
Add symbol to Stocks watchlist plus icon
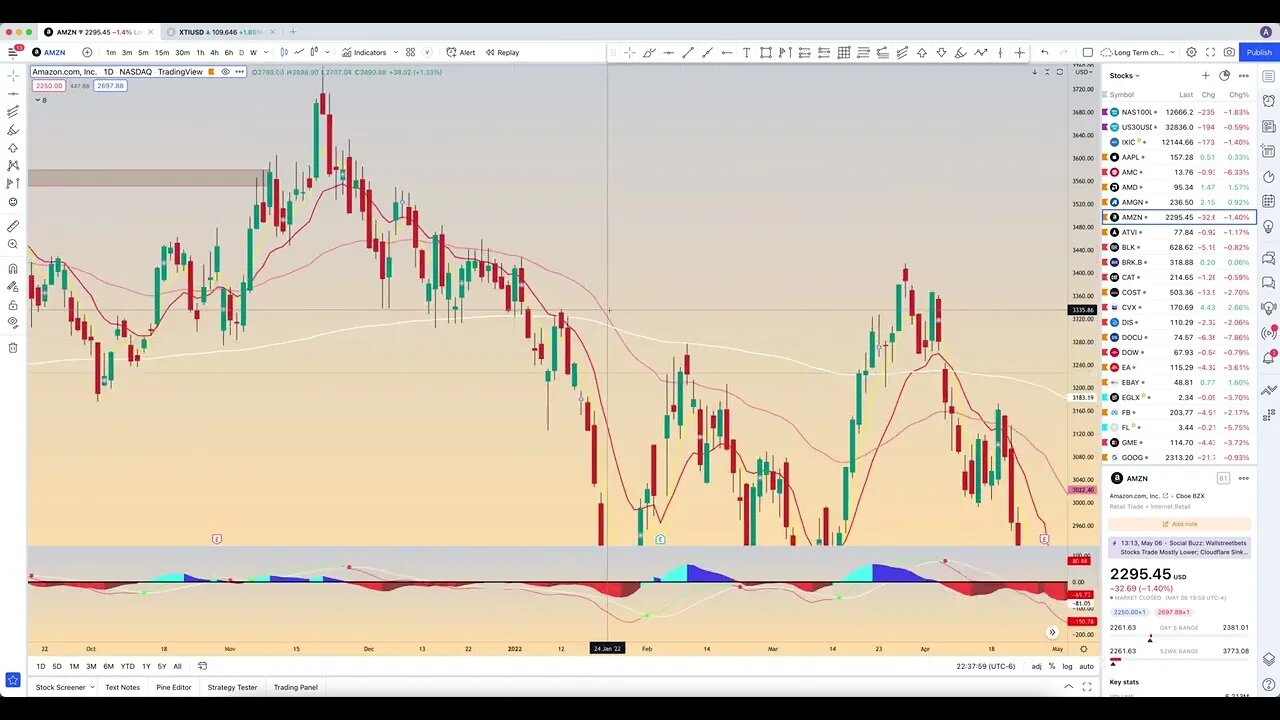coord(1205,75)
